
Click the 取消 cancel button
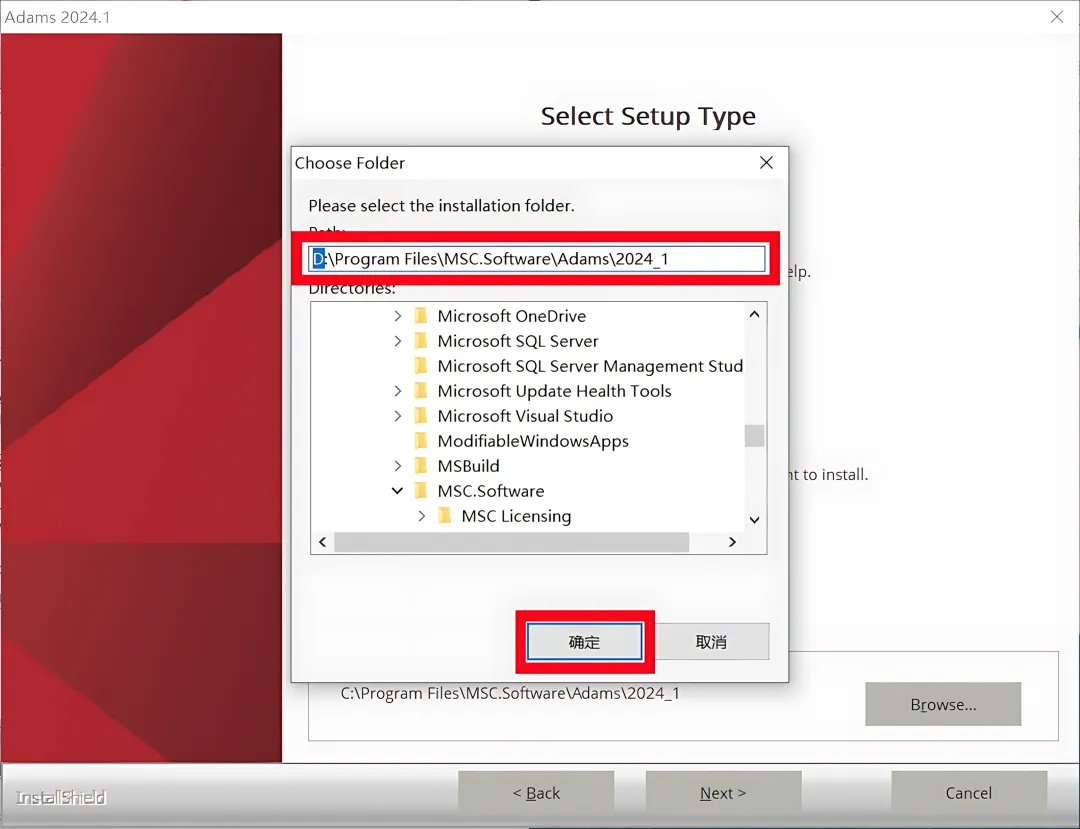[x=712, y=642]
